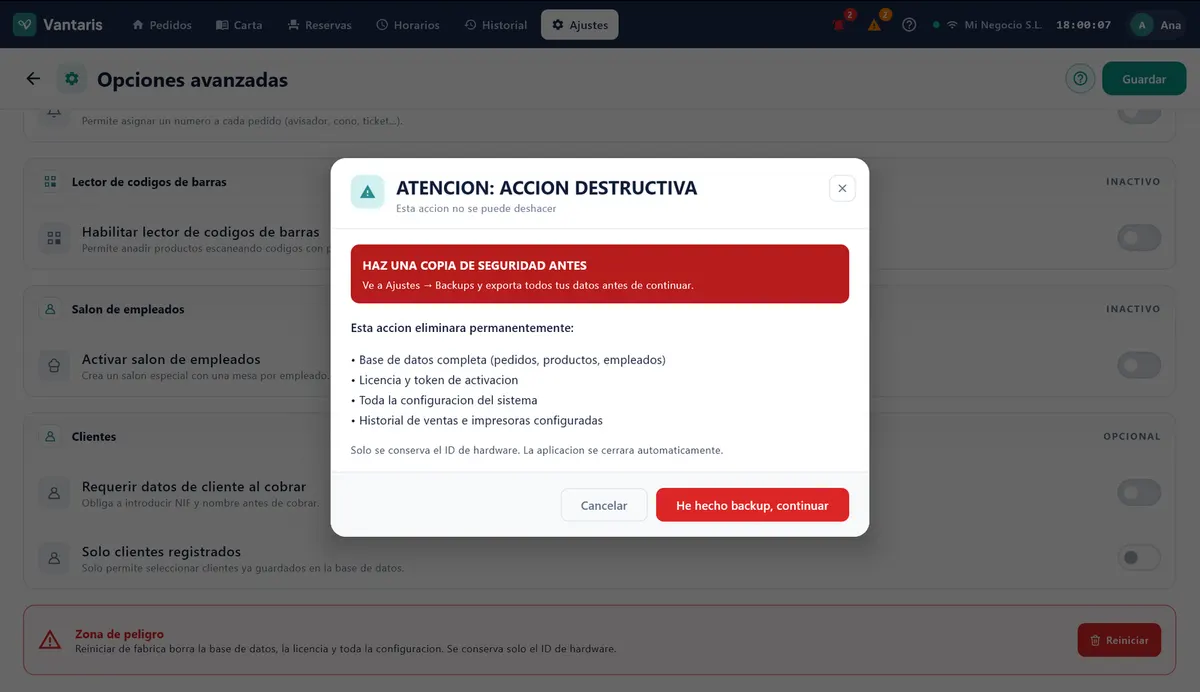The height and width of the screenshot is (692, 1200).
Task: Go to the Carta tab
Action: coord(240,25)
